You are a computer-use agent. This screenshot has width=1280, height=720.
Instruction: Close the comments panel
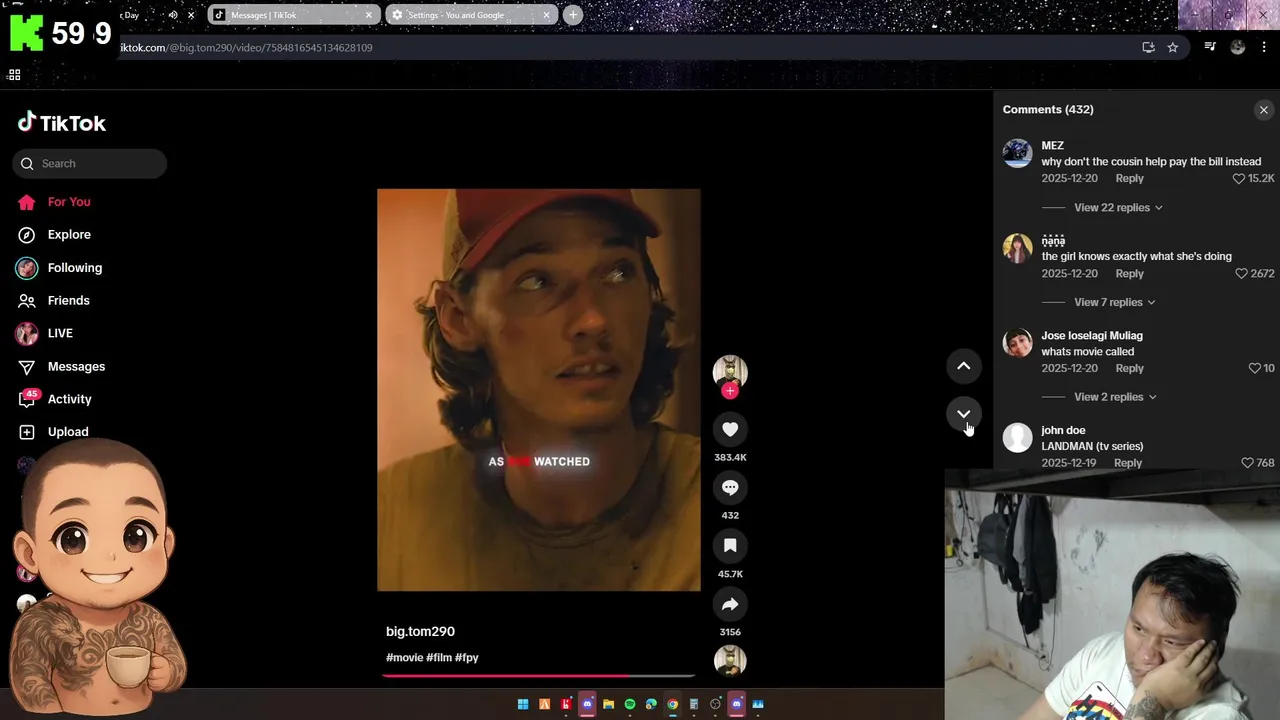point(1264,110)
